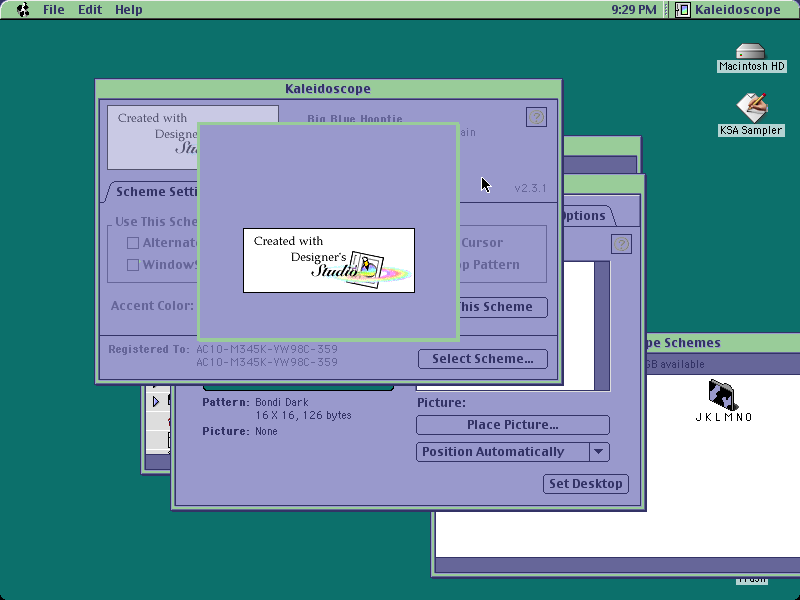The width and height of the screenshot is (800, 600).
Task: Click the white Designer's Studio splash image
Action: 329,260
